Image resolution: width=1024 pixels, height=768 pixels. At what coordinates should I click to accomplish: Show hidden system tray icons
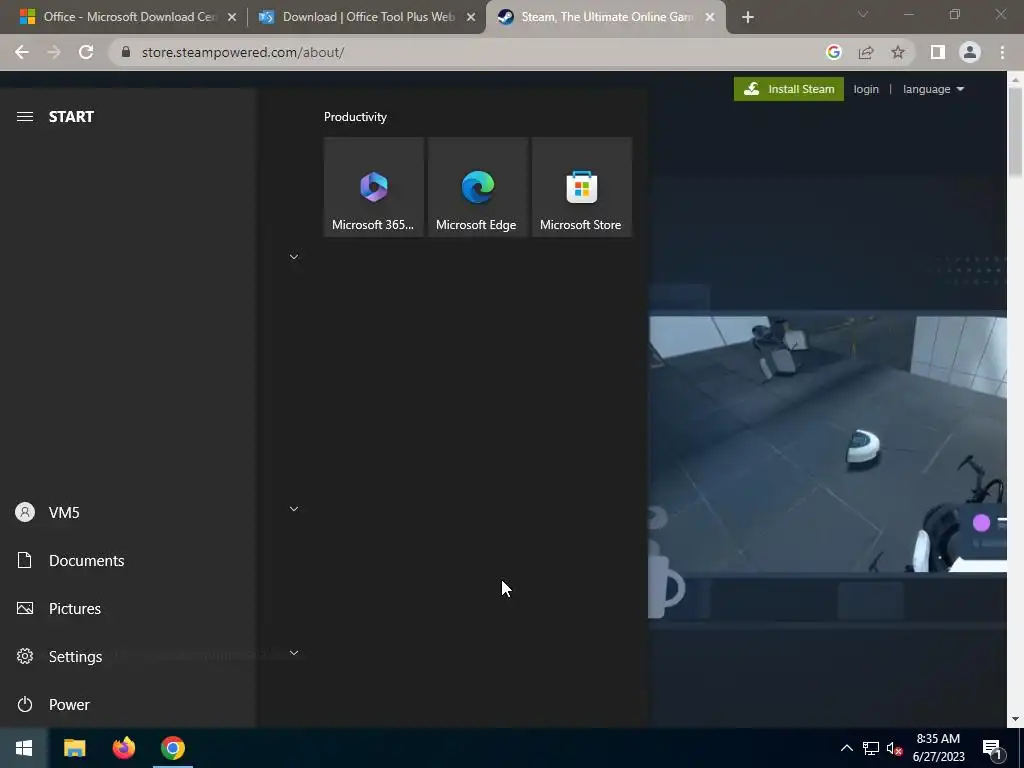[x=846, y=748]
